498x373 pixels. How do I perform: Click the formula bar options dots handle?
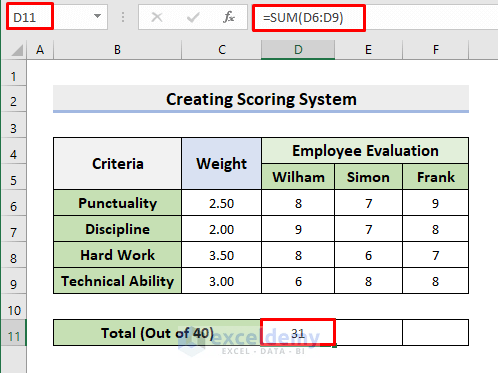point(123,17)
